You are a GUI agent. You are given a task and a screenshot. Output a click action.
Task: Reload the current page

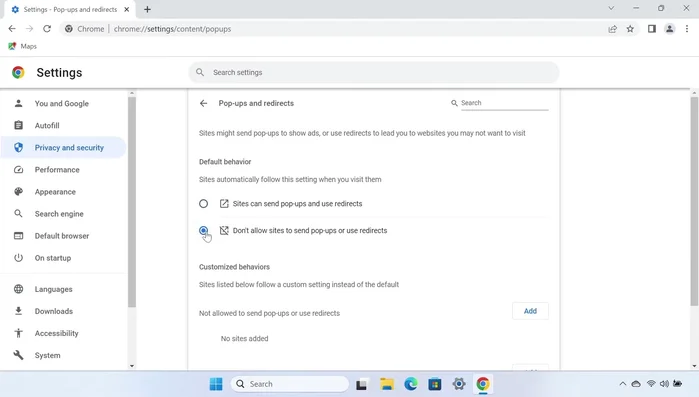point(47,29)
